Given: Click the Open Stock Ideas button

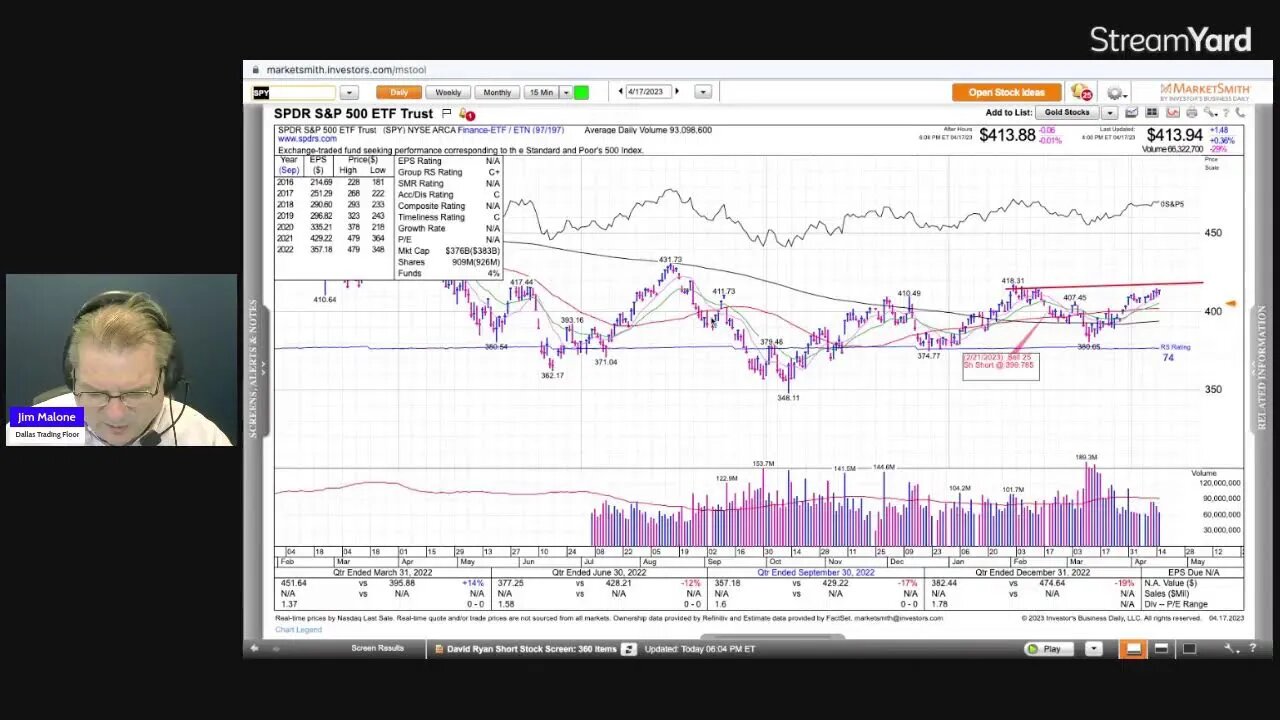Looking at the screenshot, I should (1006, 92).
